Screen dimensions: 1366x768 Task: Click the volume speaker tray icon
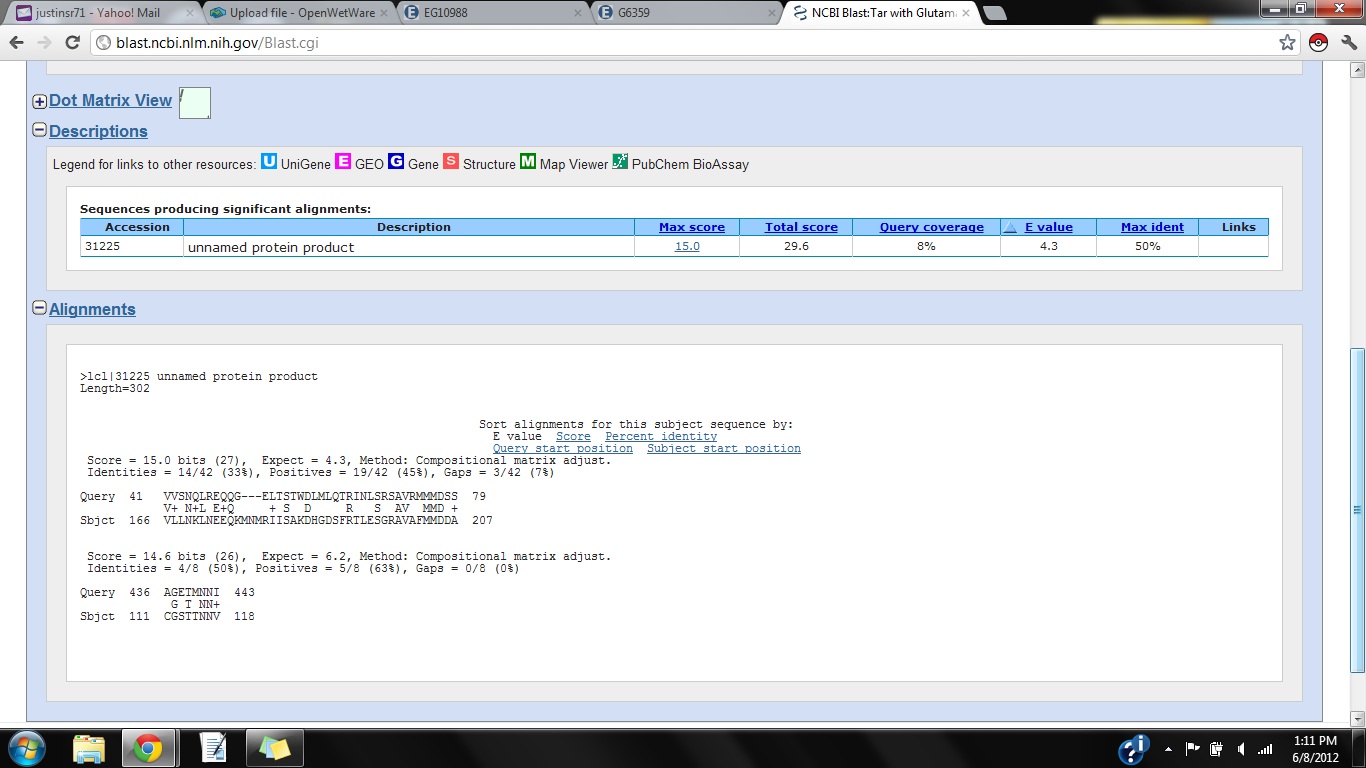[1241, 749]
